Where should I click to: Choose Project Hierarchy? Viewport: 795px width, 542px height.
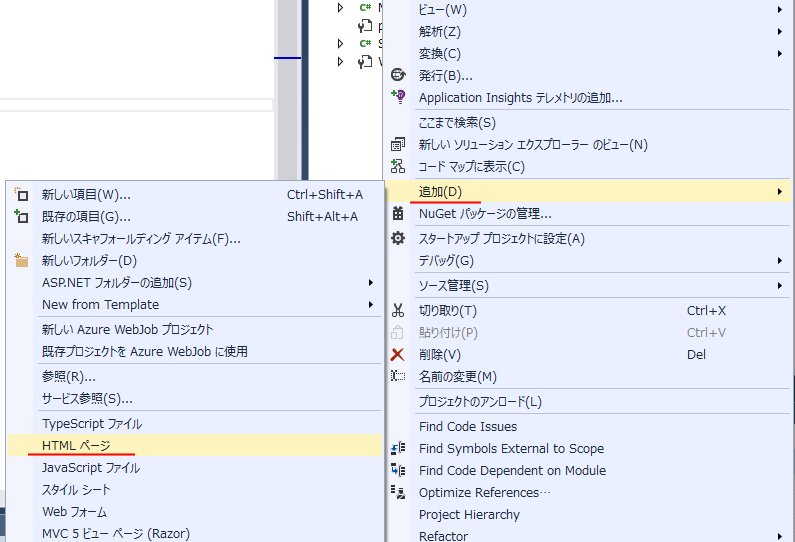(589, 514)
